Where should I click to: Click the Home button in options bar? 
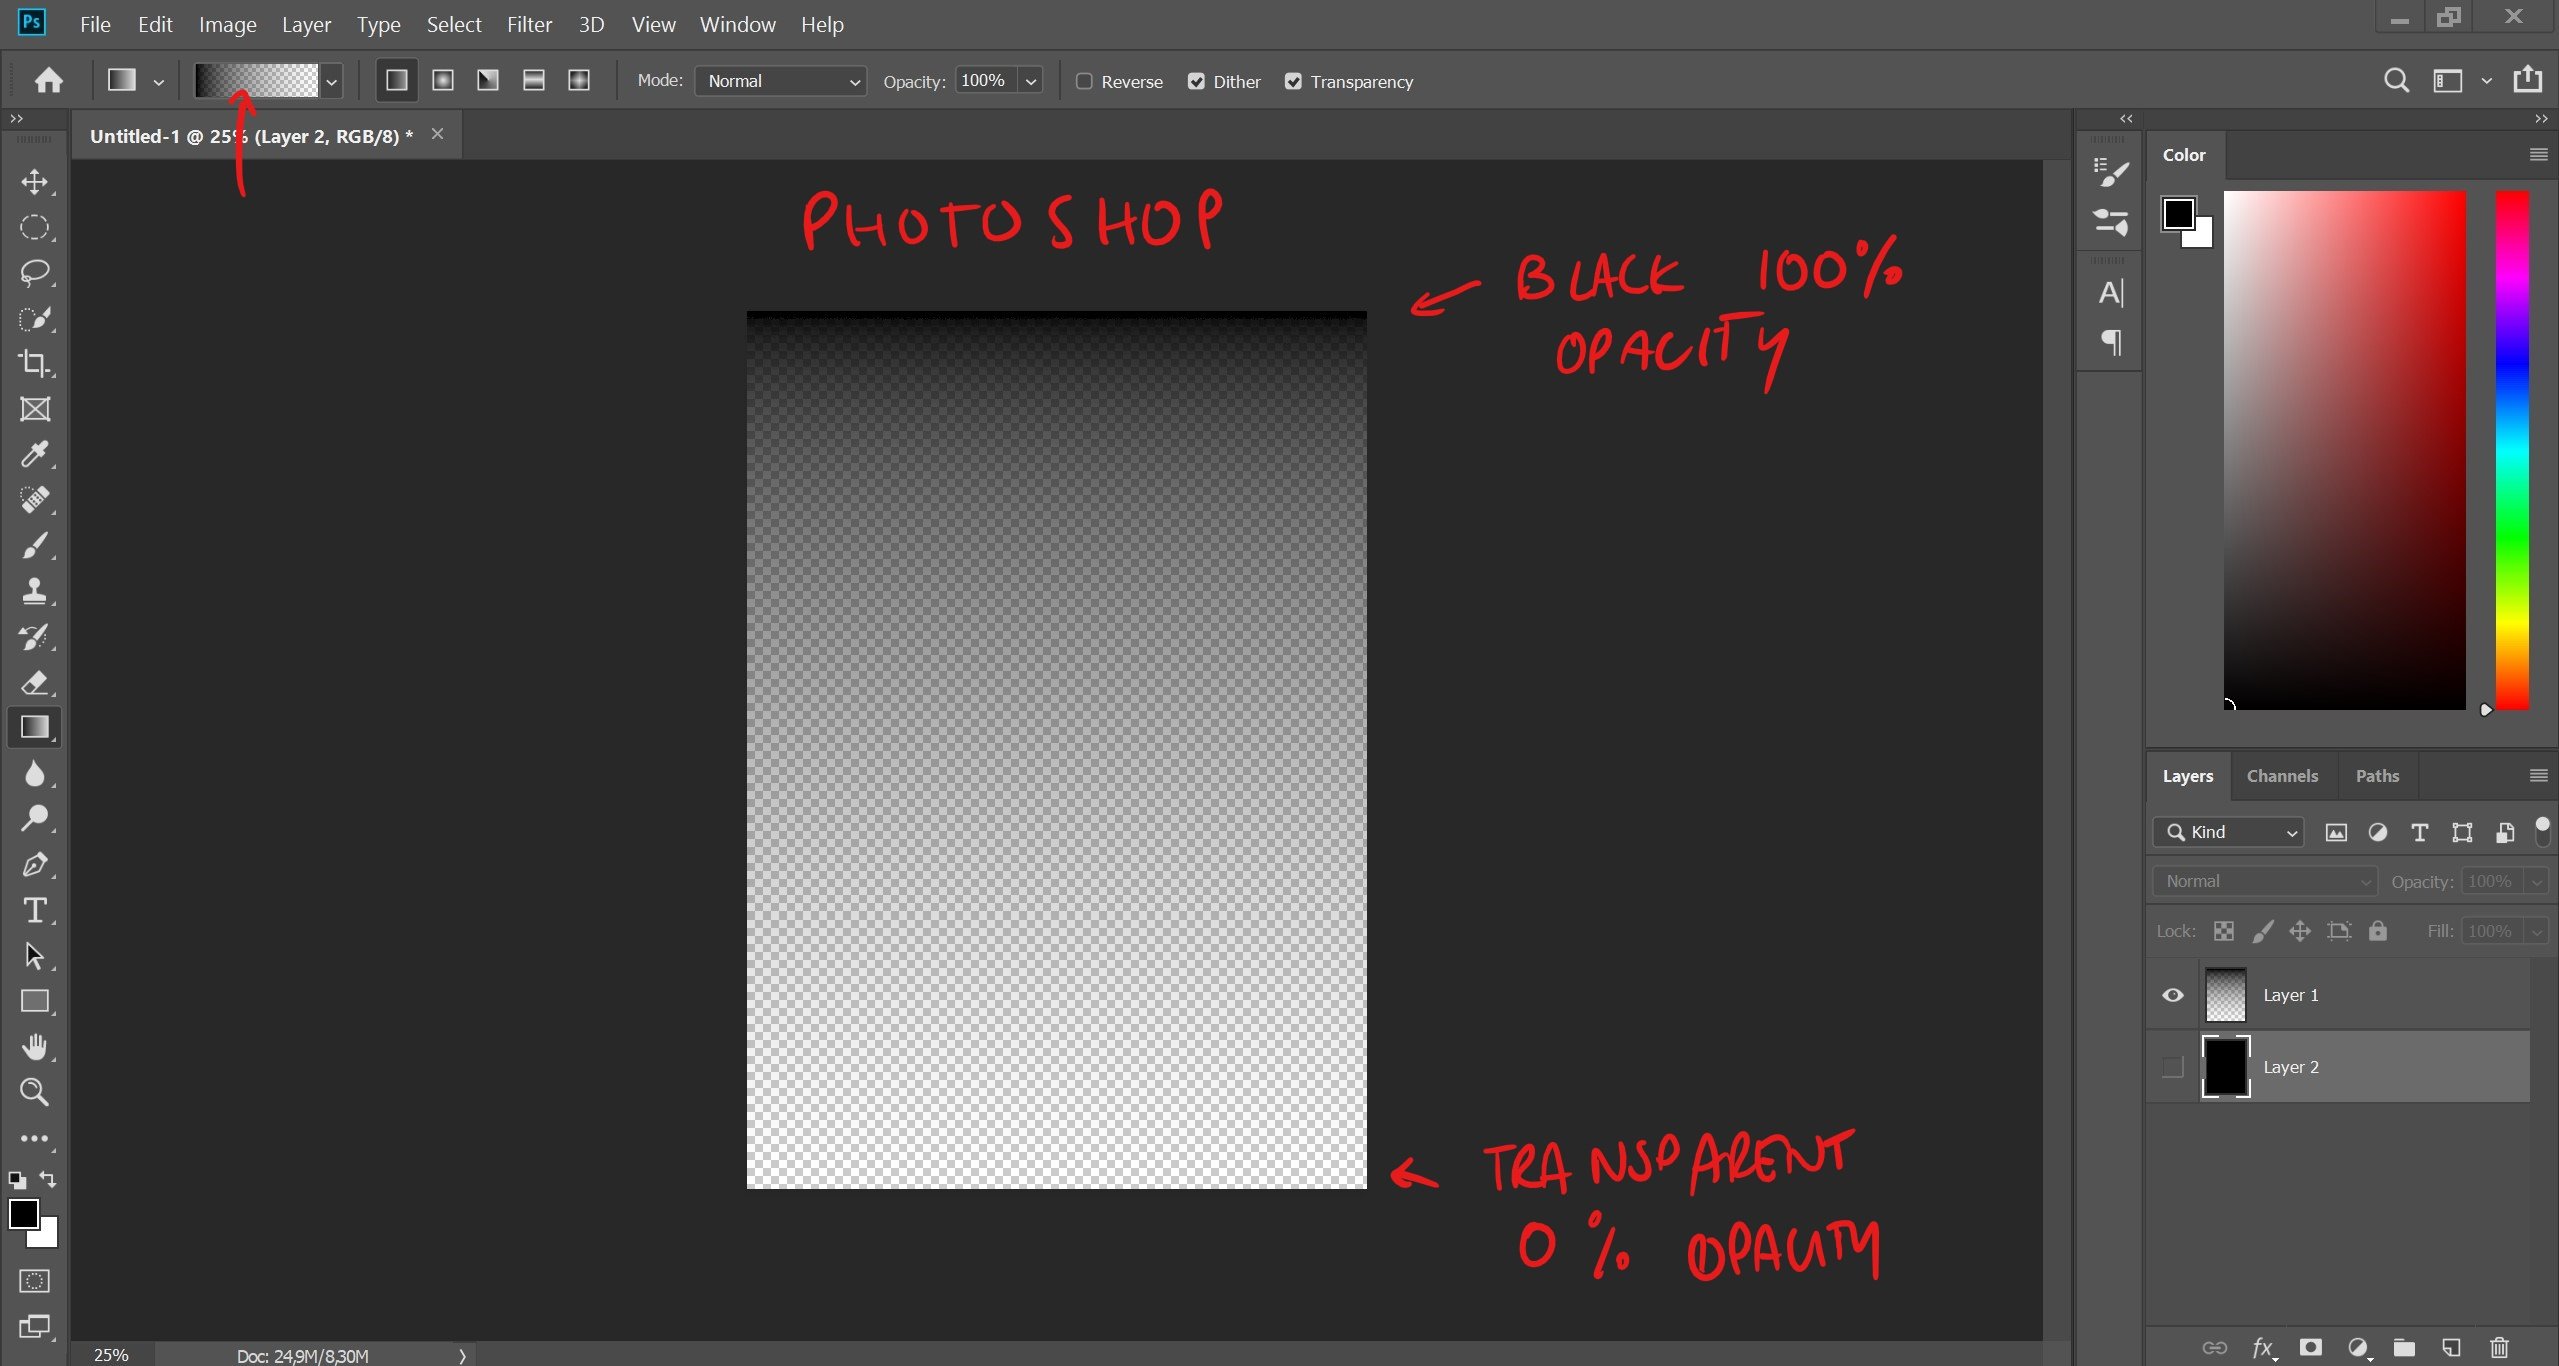tap(48, 80)
